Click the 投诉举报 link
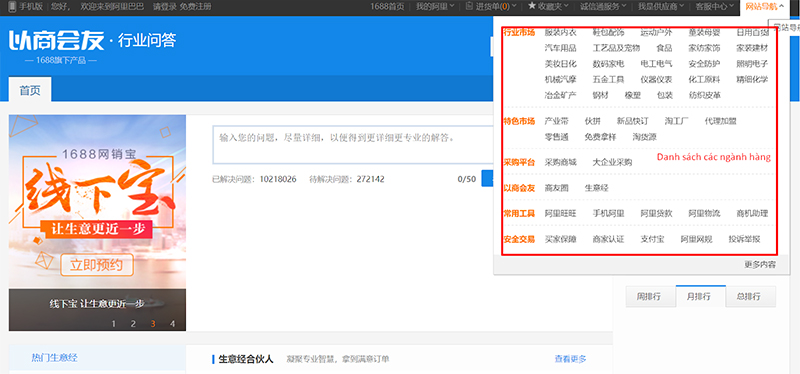This screenshot has height=374, width=800. tap(744, 239)
